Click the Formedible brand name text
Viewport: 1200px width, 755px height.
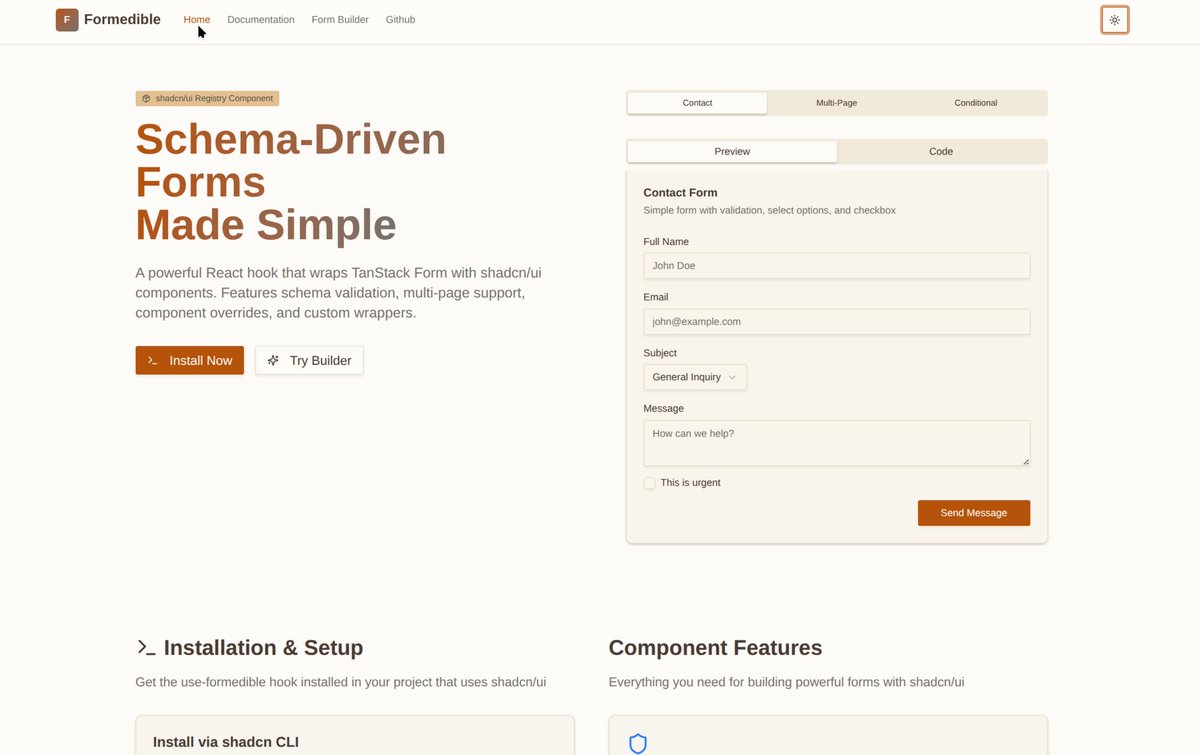[122, 19]
